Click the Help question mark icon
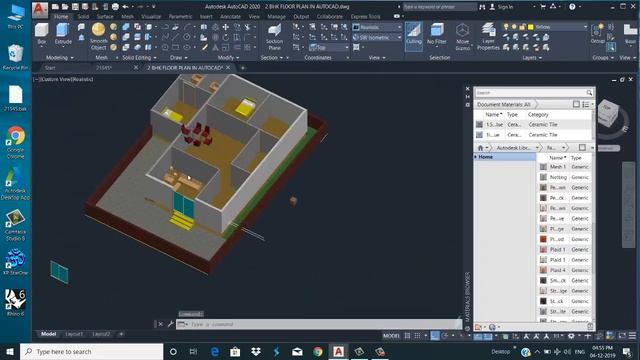Viewport: 640px width, 360px height. click(572, 7)
